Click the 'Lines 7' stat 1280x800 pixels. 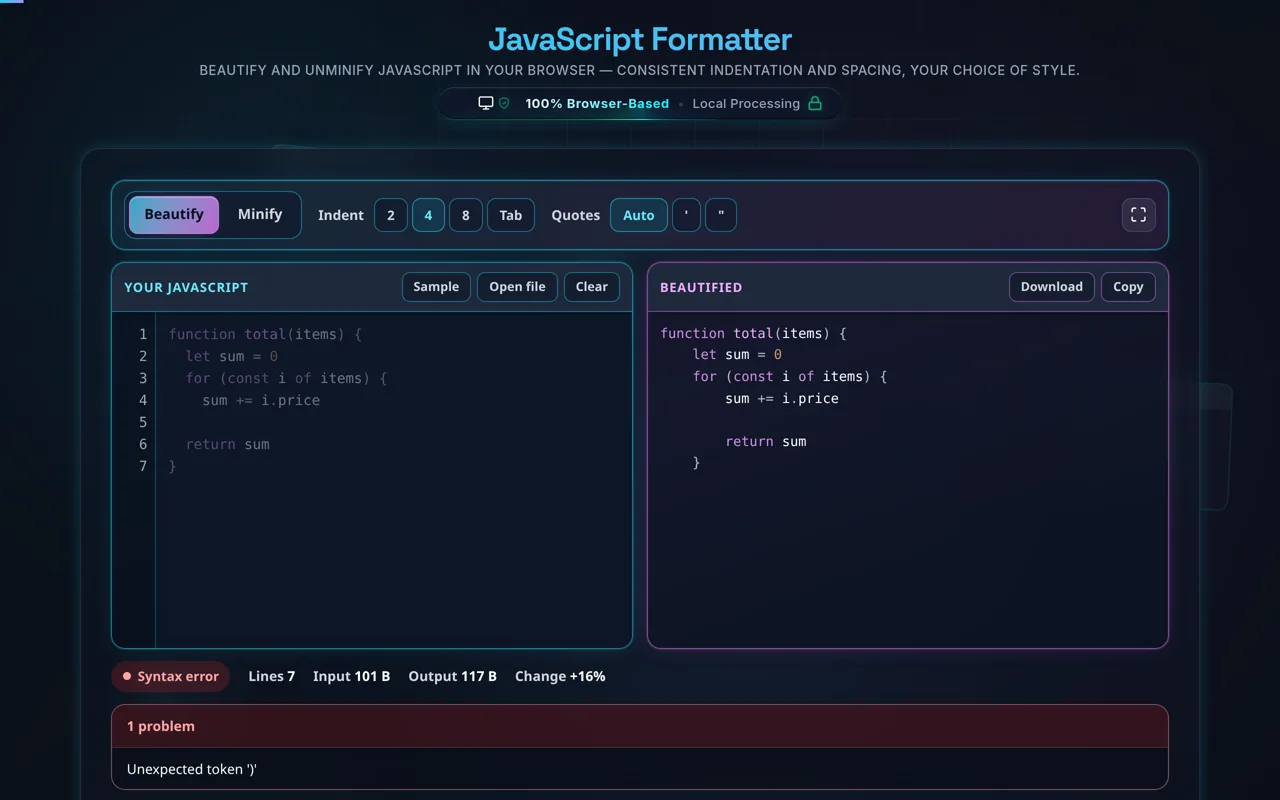point(272,676)
